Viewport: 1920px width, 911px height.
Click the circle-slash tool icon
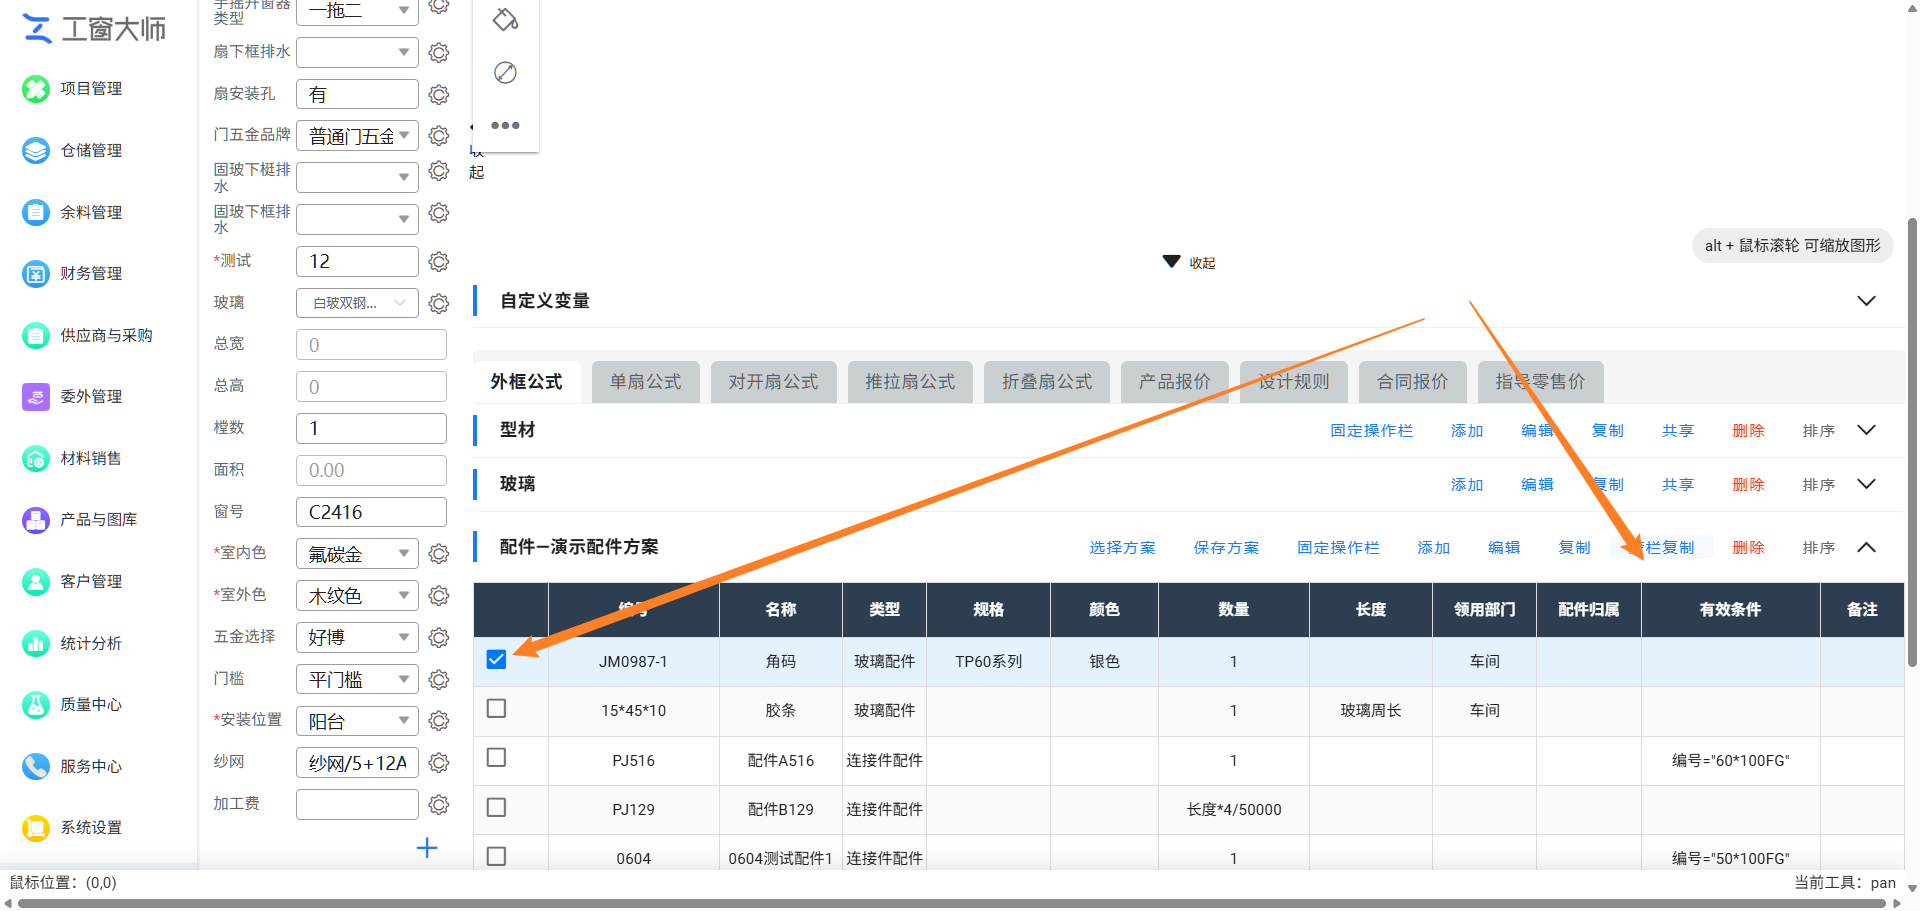pyautogui.click(x=505, y=73)
